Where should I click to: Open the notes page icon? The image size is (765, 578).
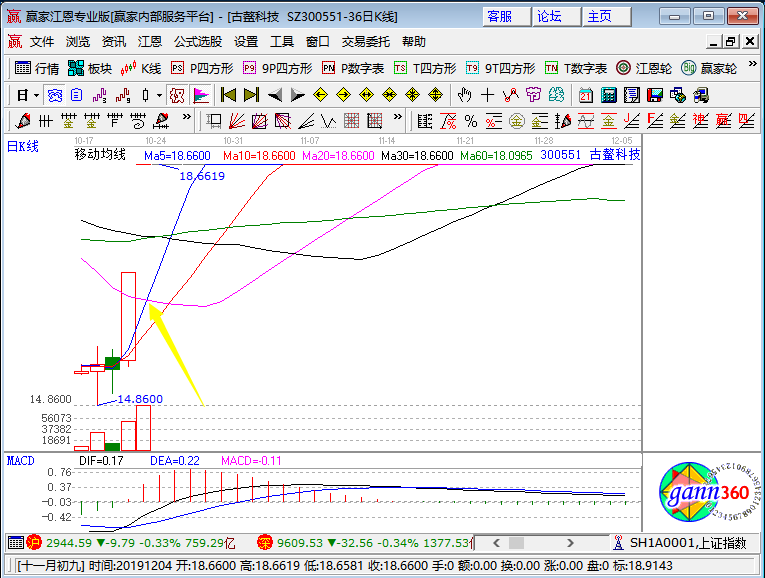tap(632, 95)
